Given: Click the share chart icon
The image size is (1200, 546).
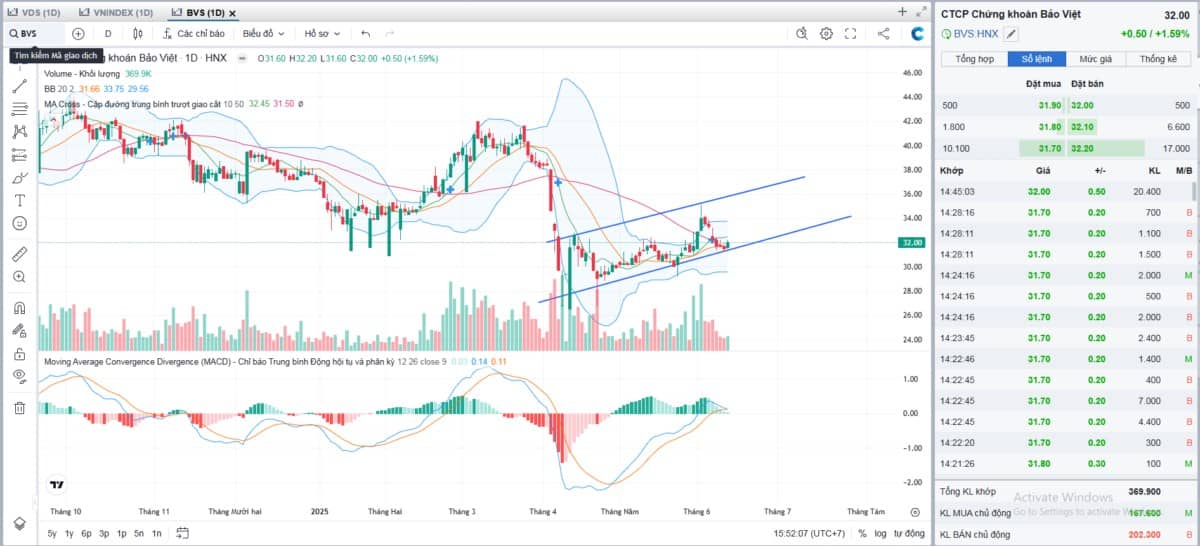Looking at the screenshot, I should pyautogui.click(x=884, y=33).
